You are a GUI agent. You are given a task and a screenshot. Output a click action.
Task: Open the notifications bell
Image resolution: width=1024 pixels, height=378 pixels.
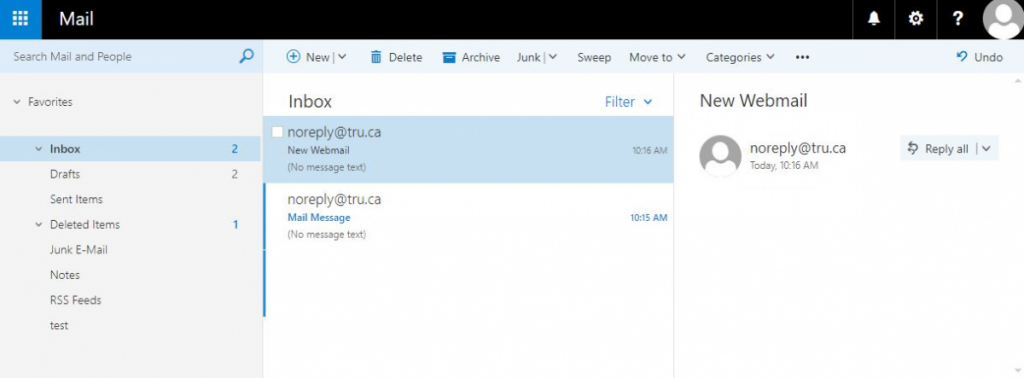point(874,19)
